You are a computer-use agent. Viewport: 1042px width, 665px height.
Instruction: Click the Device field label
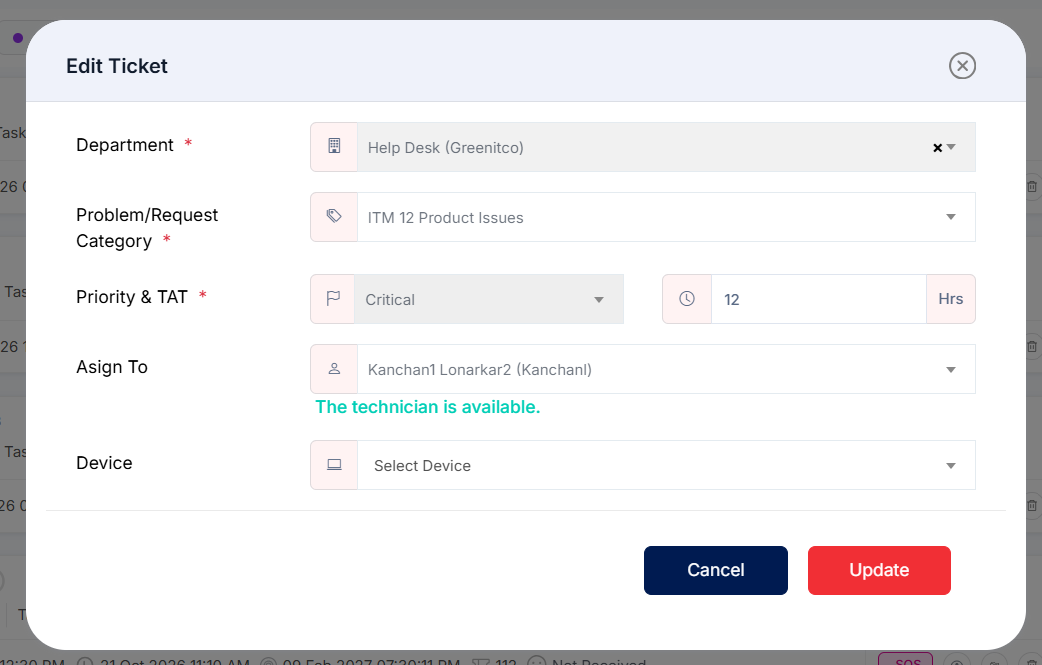coord(104,463)
